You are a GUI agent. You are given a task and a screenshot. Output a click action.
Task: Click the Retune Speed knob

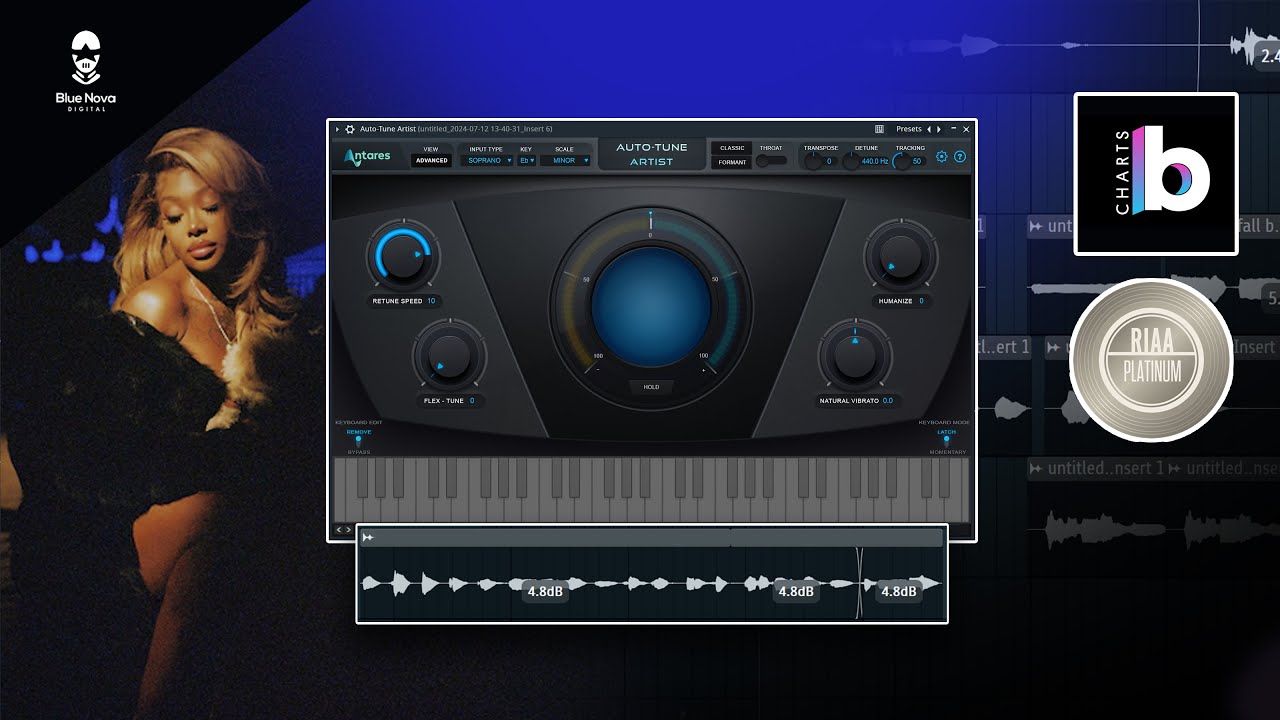(x=403, y=257)
